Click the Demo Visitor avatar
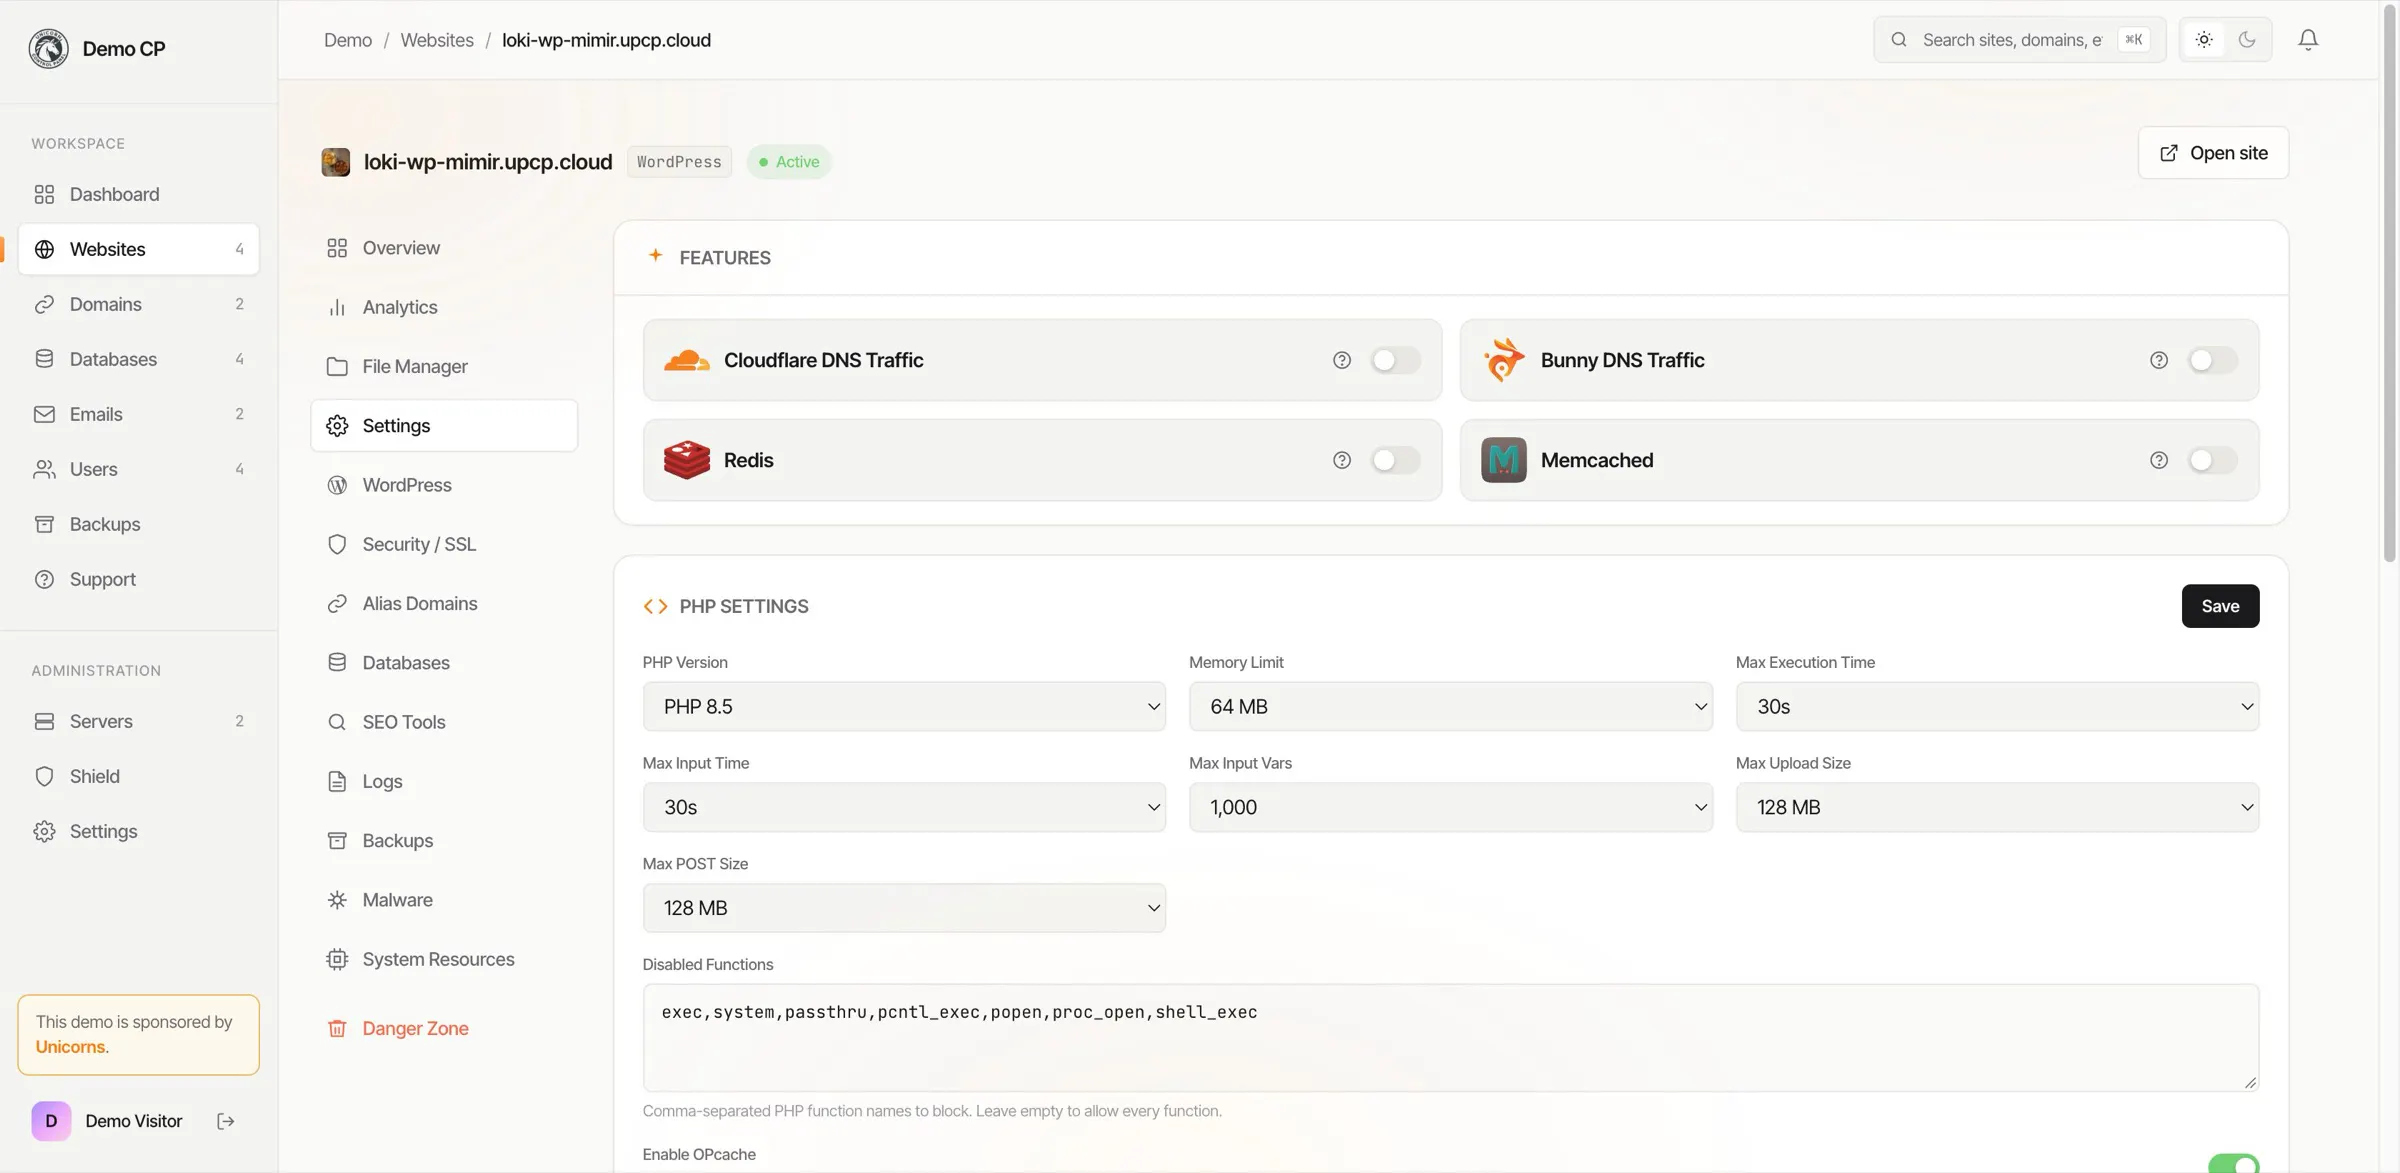The image size is (2400, 1173). tap(51, 1121)
